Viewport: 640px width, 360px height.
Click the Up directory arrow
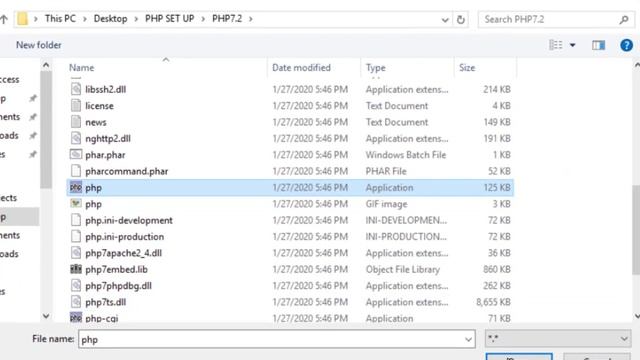click(x=4, y=19)
